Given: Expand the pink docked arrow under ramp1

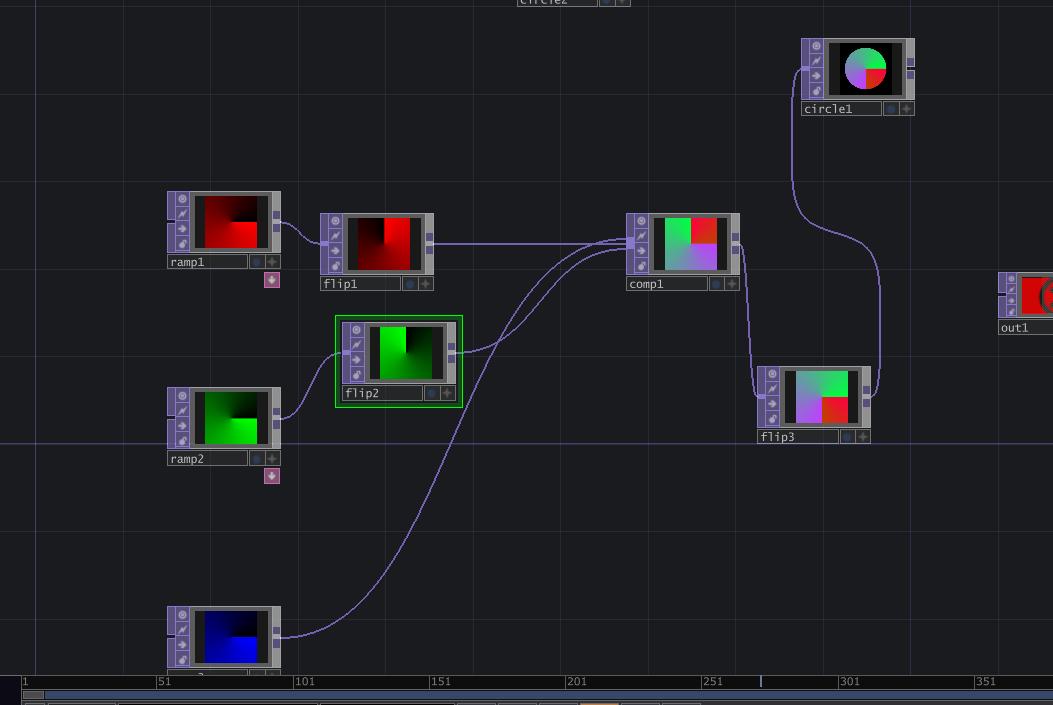Looking at the screenshot, I should pos(271,280).
